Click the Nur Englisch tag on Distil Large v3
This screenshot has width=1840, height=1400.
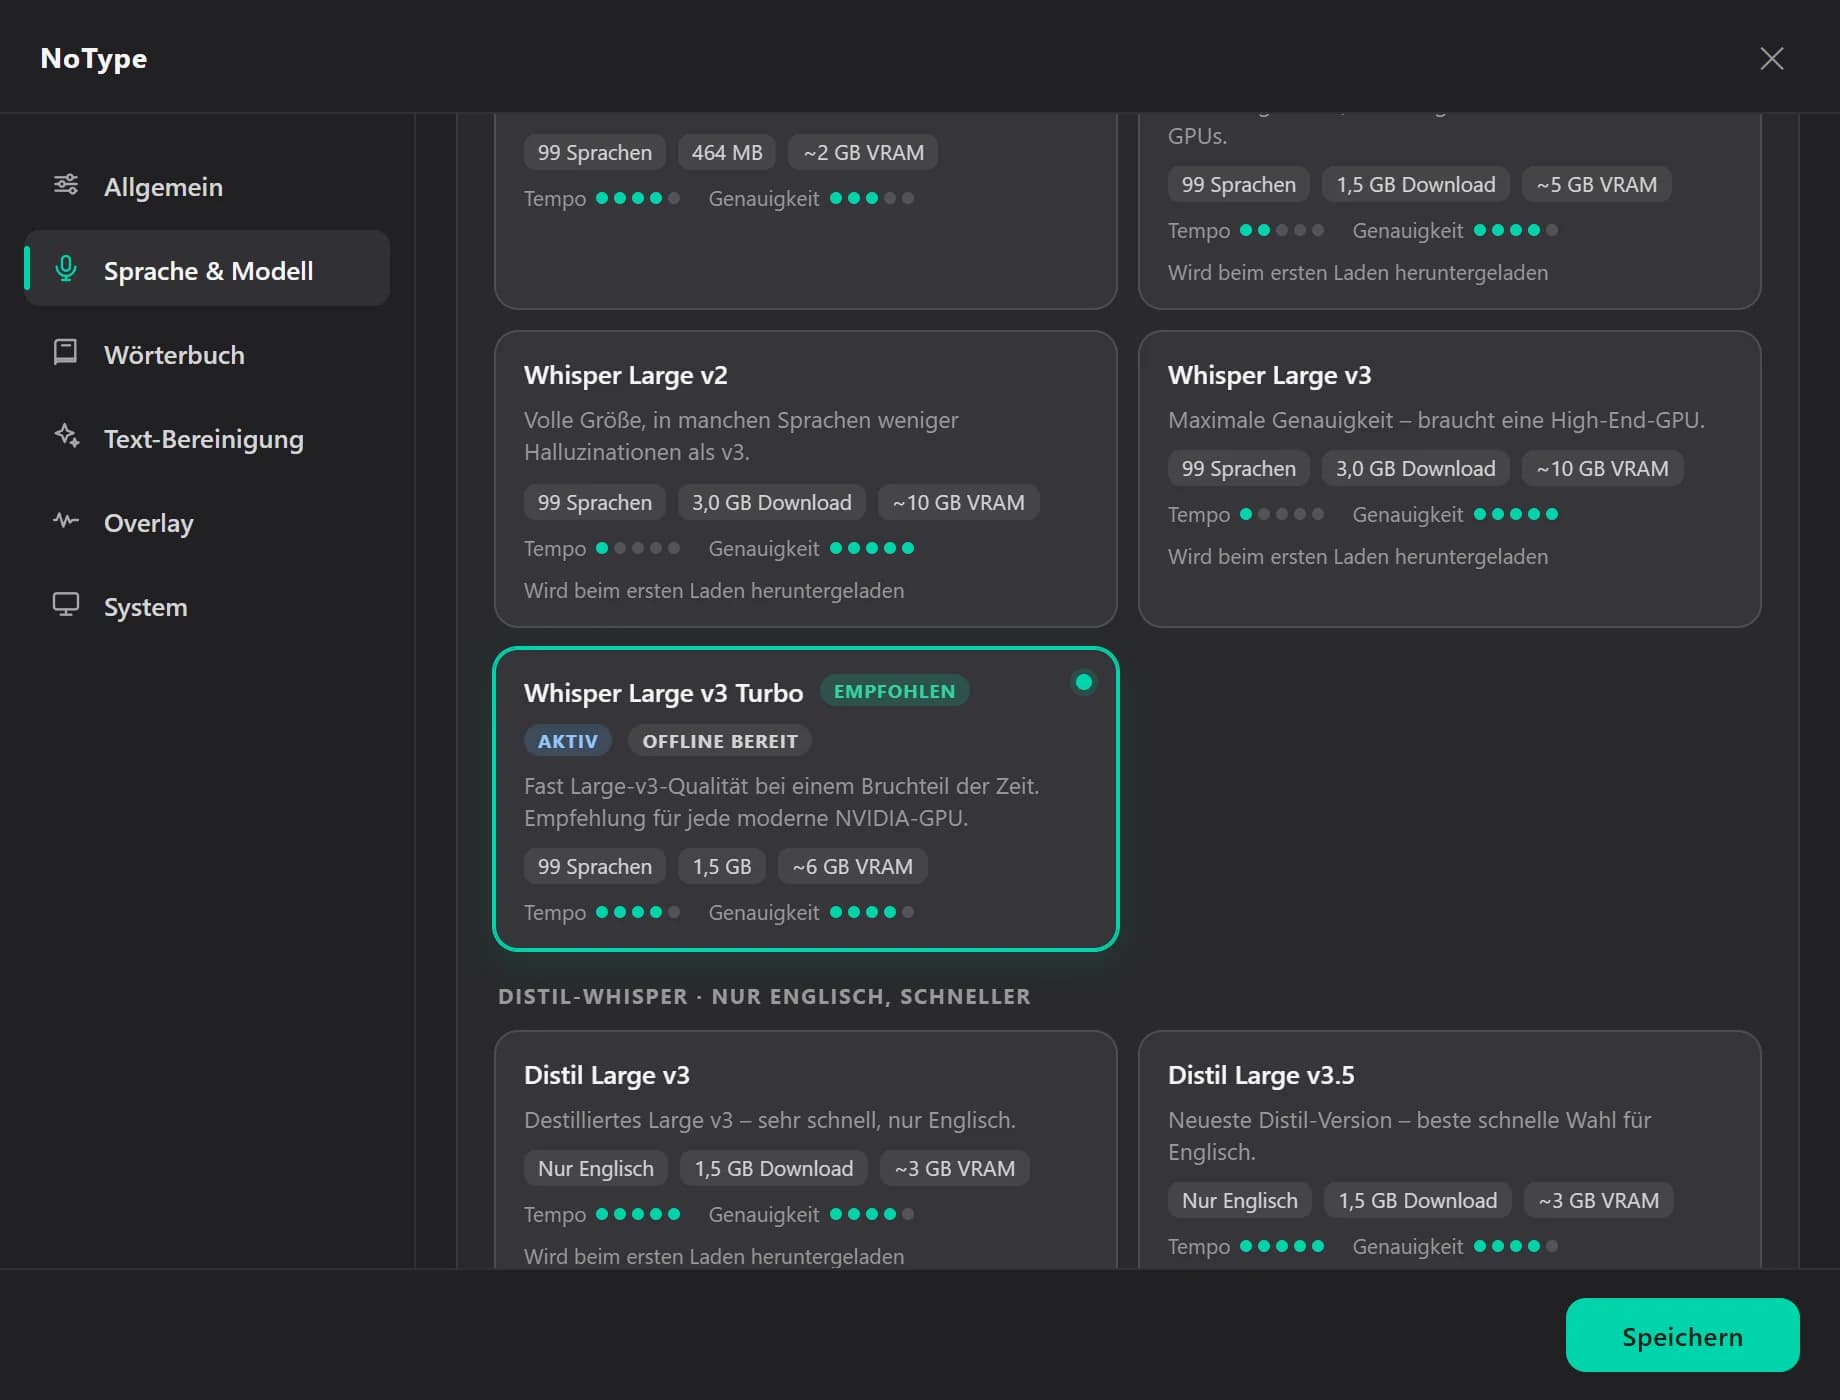click(595, 1168)
